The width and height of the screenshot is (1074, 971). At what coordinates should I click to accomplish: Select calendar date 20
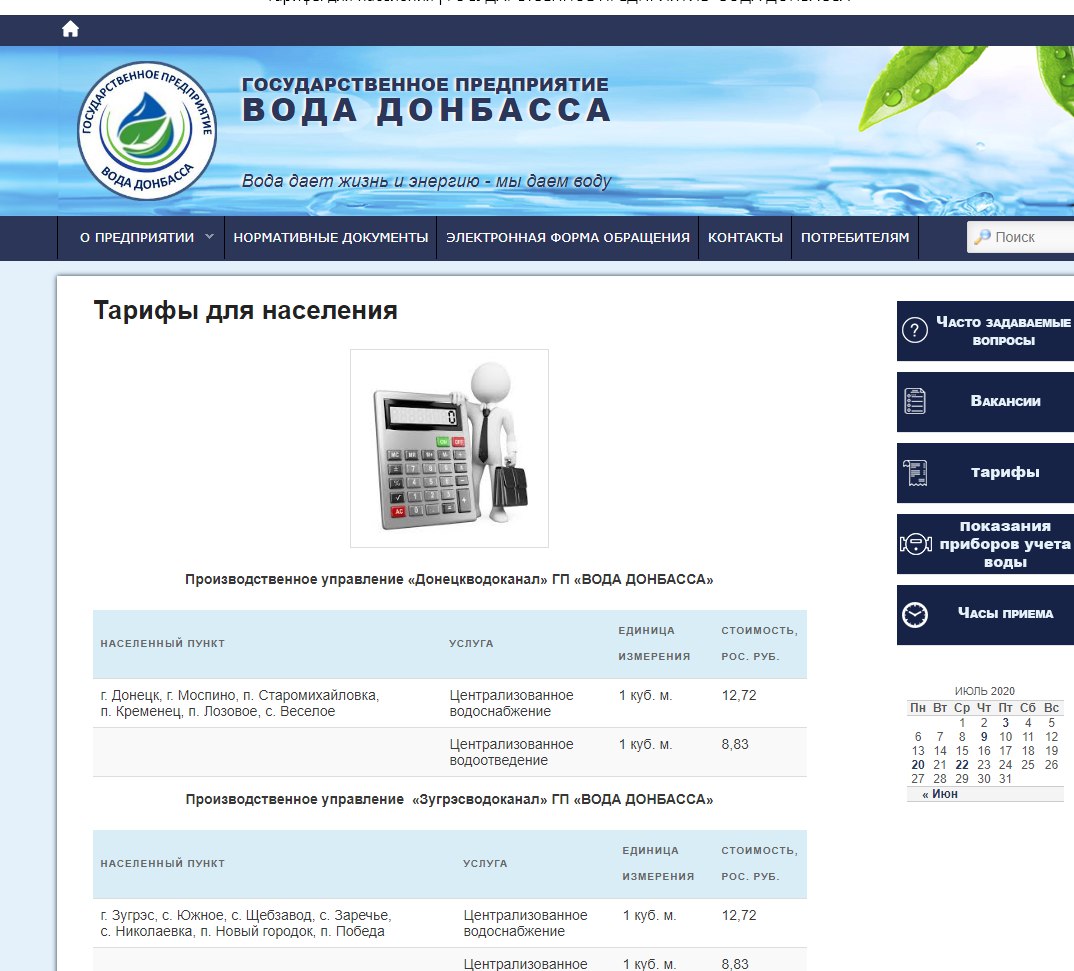918,765
